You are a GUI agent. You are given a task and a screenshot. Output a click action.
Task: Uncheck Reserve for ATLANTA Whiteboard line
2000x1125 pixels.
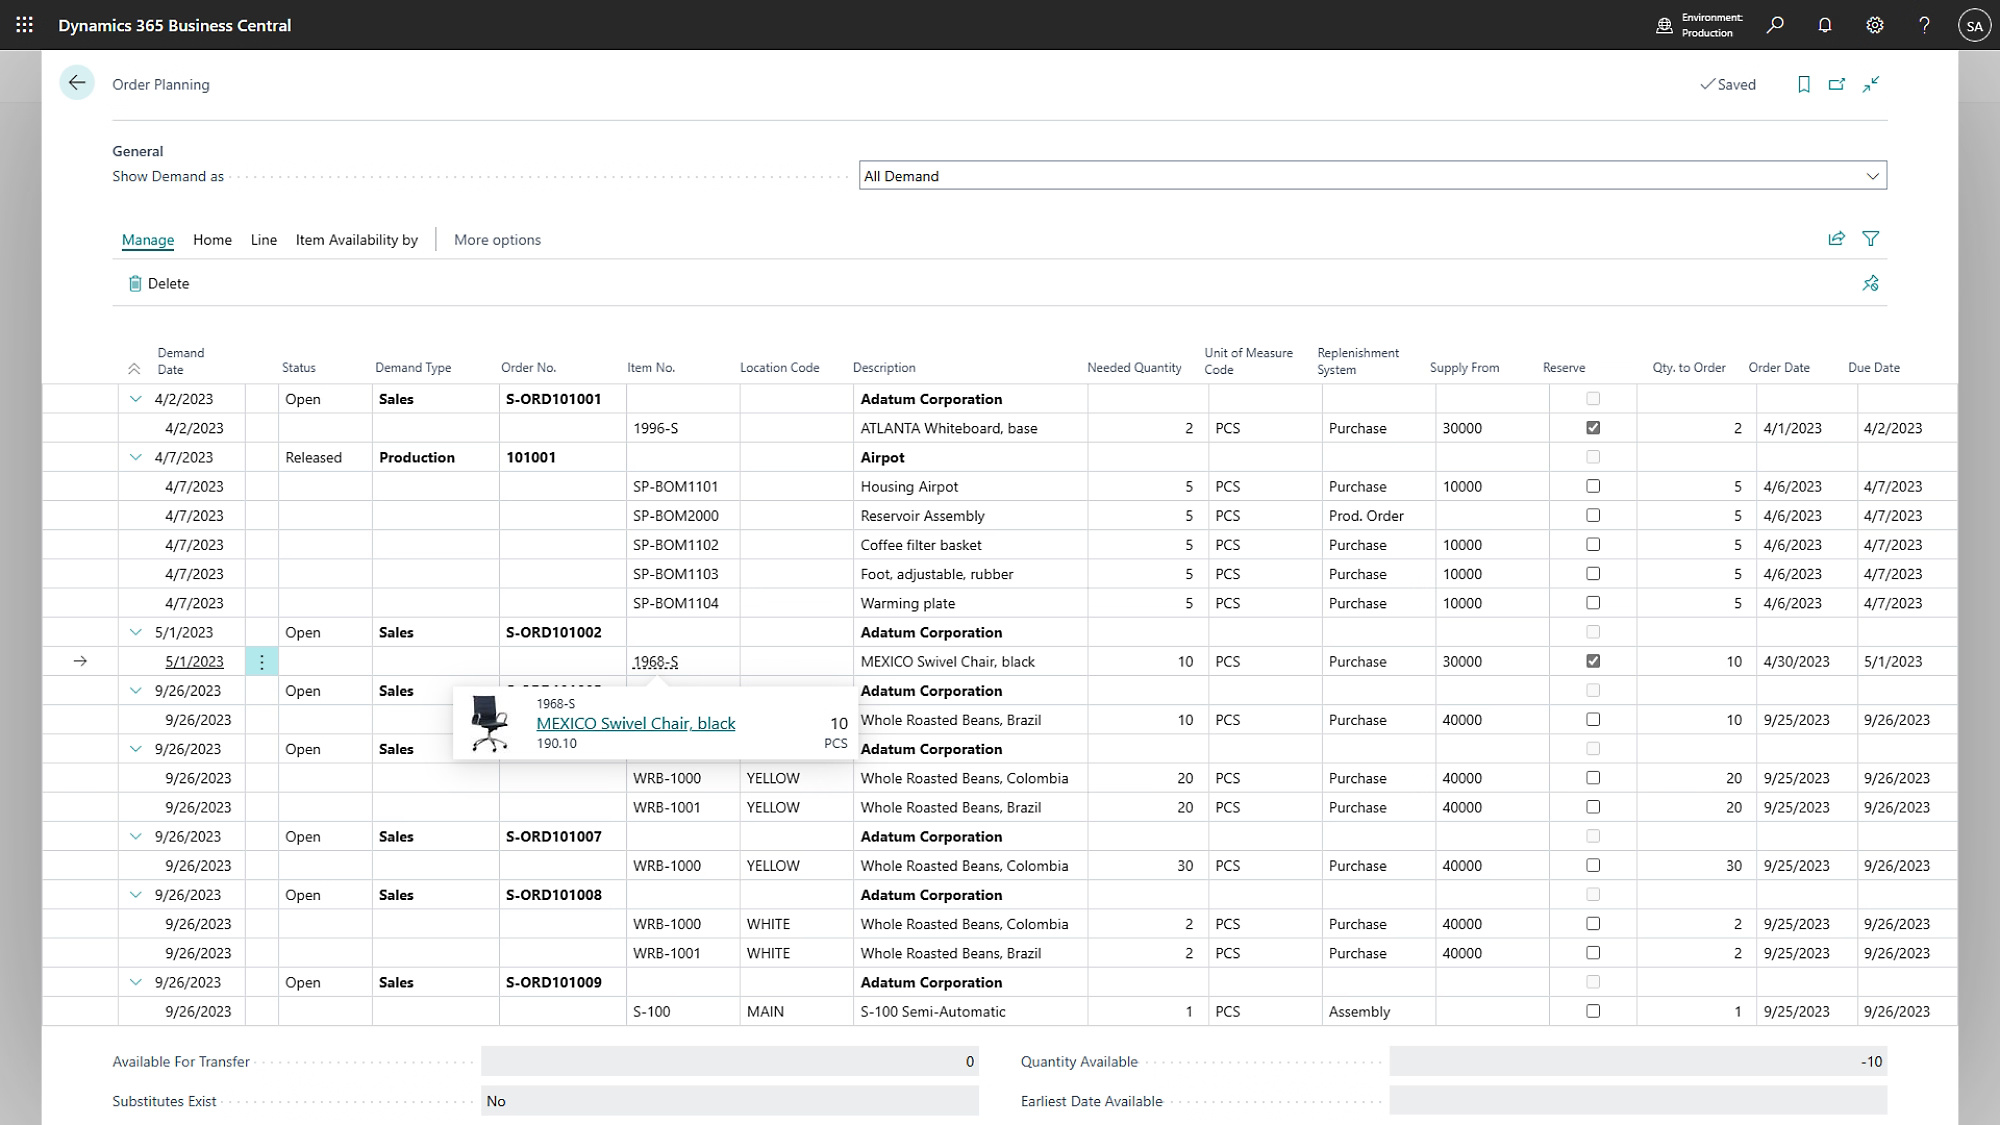[x=1594, y=428]
